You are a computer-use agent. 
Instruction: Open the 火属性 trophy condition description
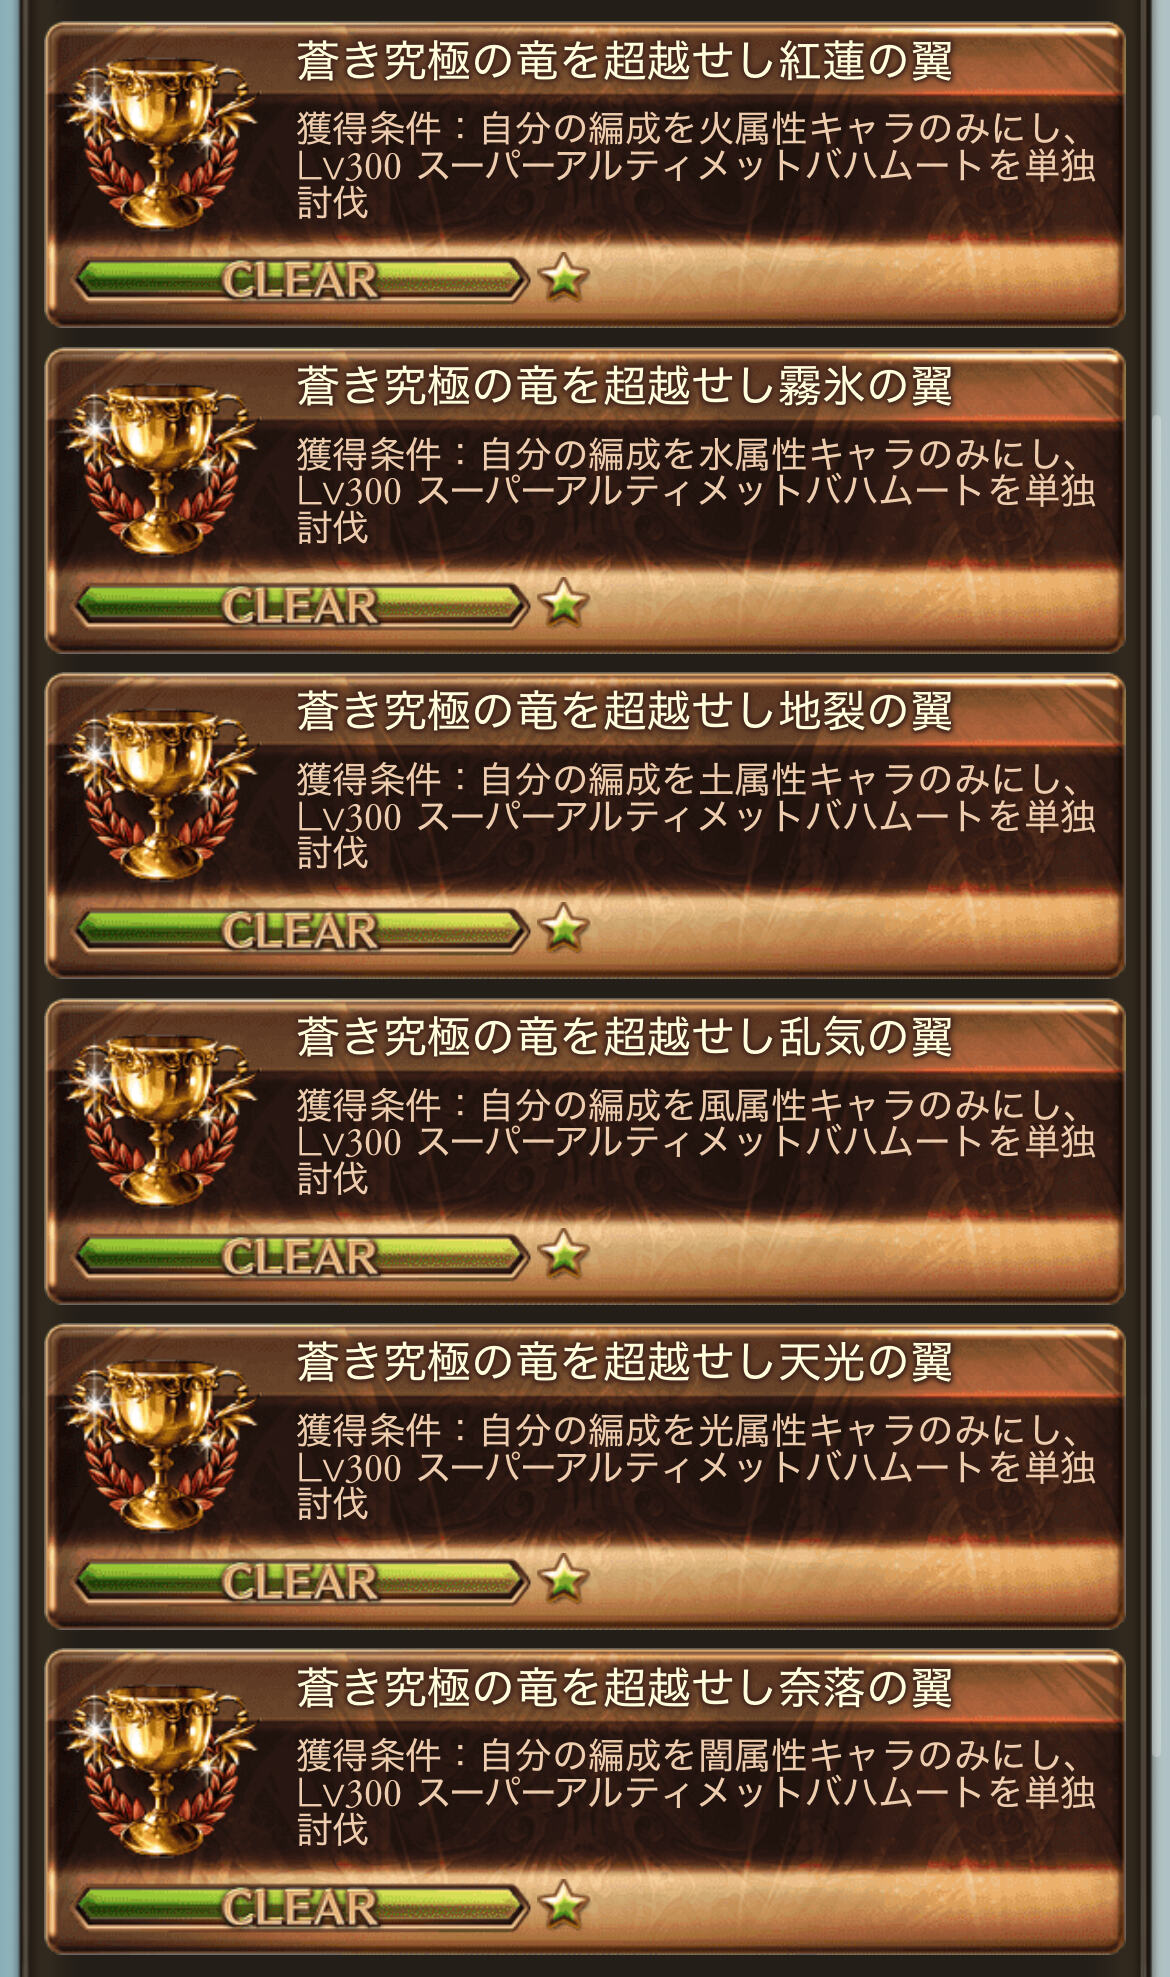point(696,165)
